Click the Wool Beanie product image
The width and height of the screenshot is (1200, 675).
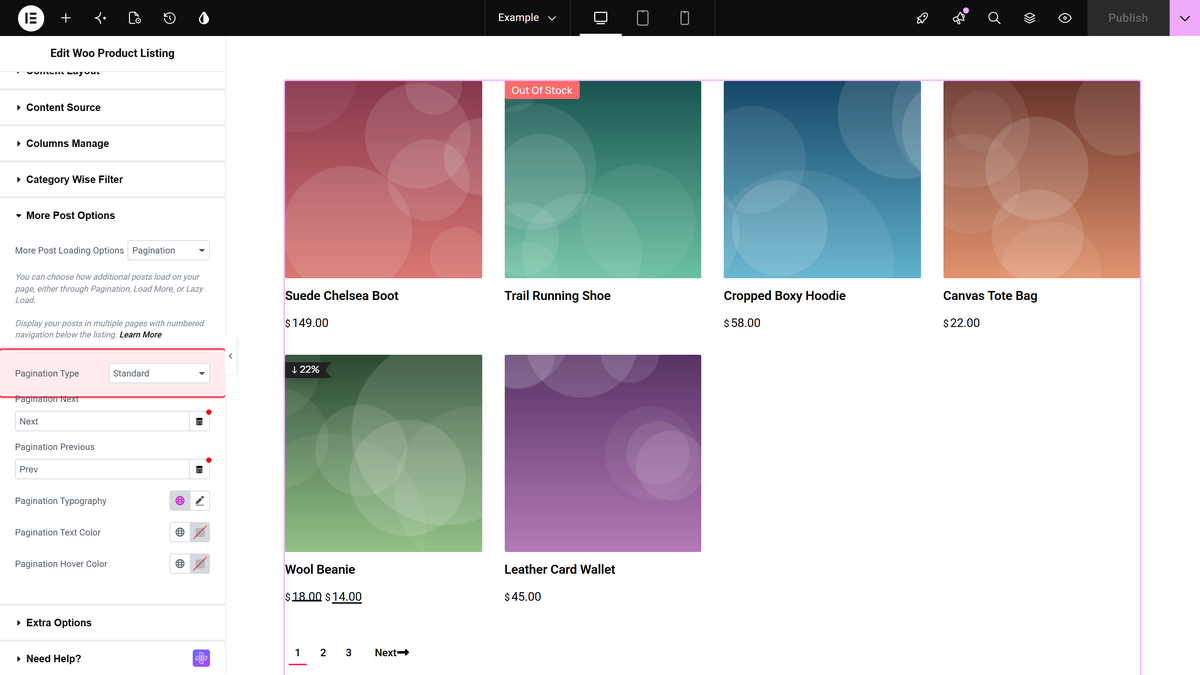point(383,453)
